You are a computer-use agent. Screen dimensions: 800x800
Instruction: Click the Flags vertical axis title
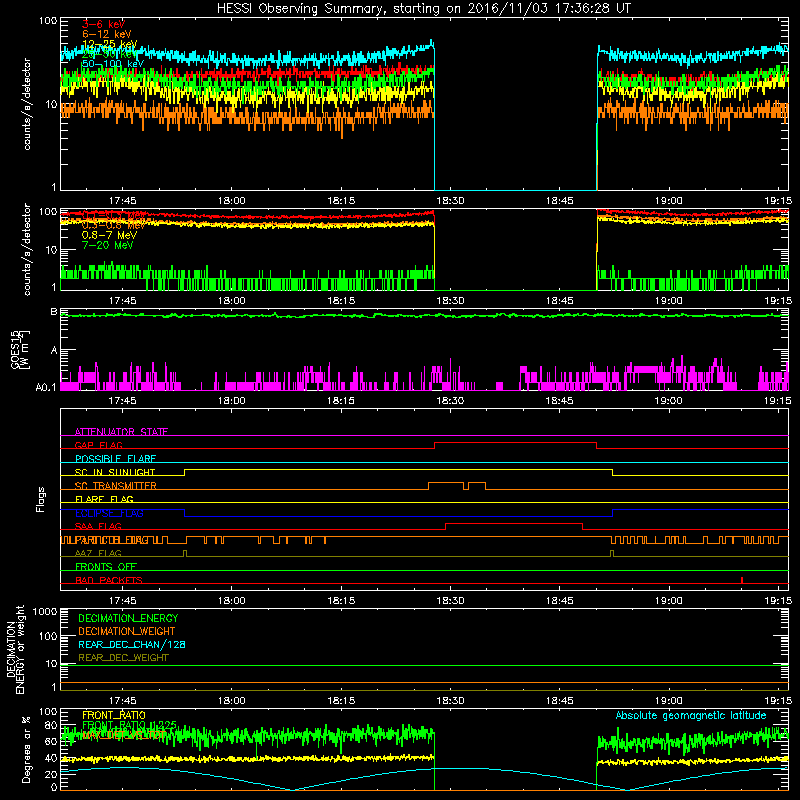pos(41,499)
